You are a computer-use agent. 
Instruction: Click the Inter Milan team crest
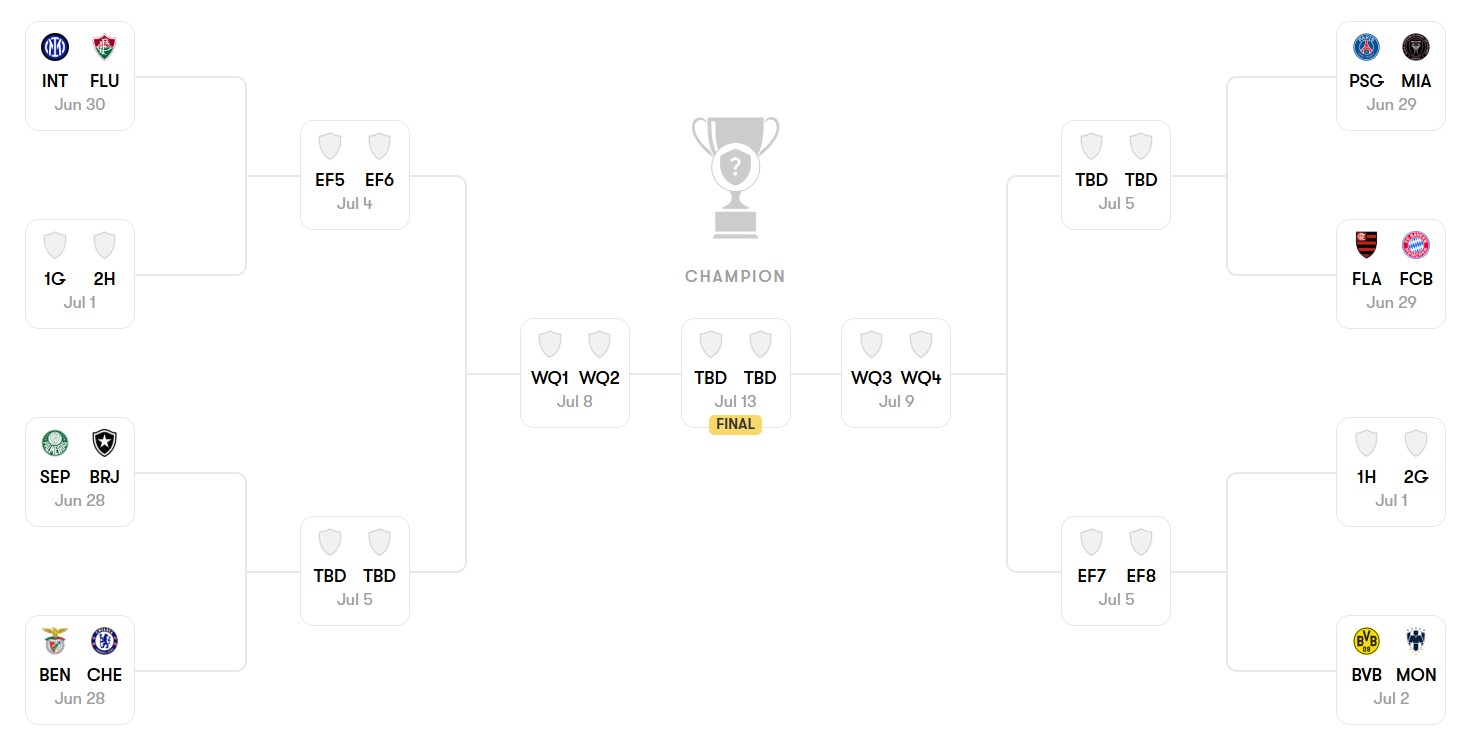tap(55, 47)
